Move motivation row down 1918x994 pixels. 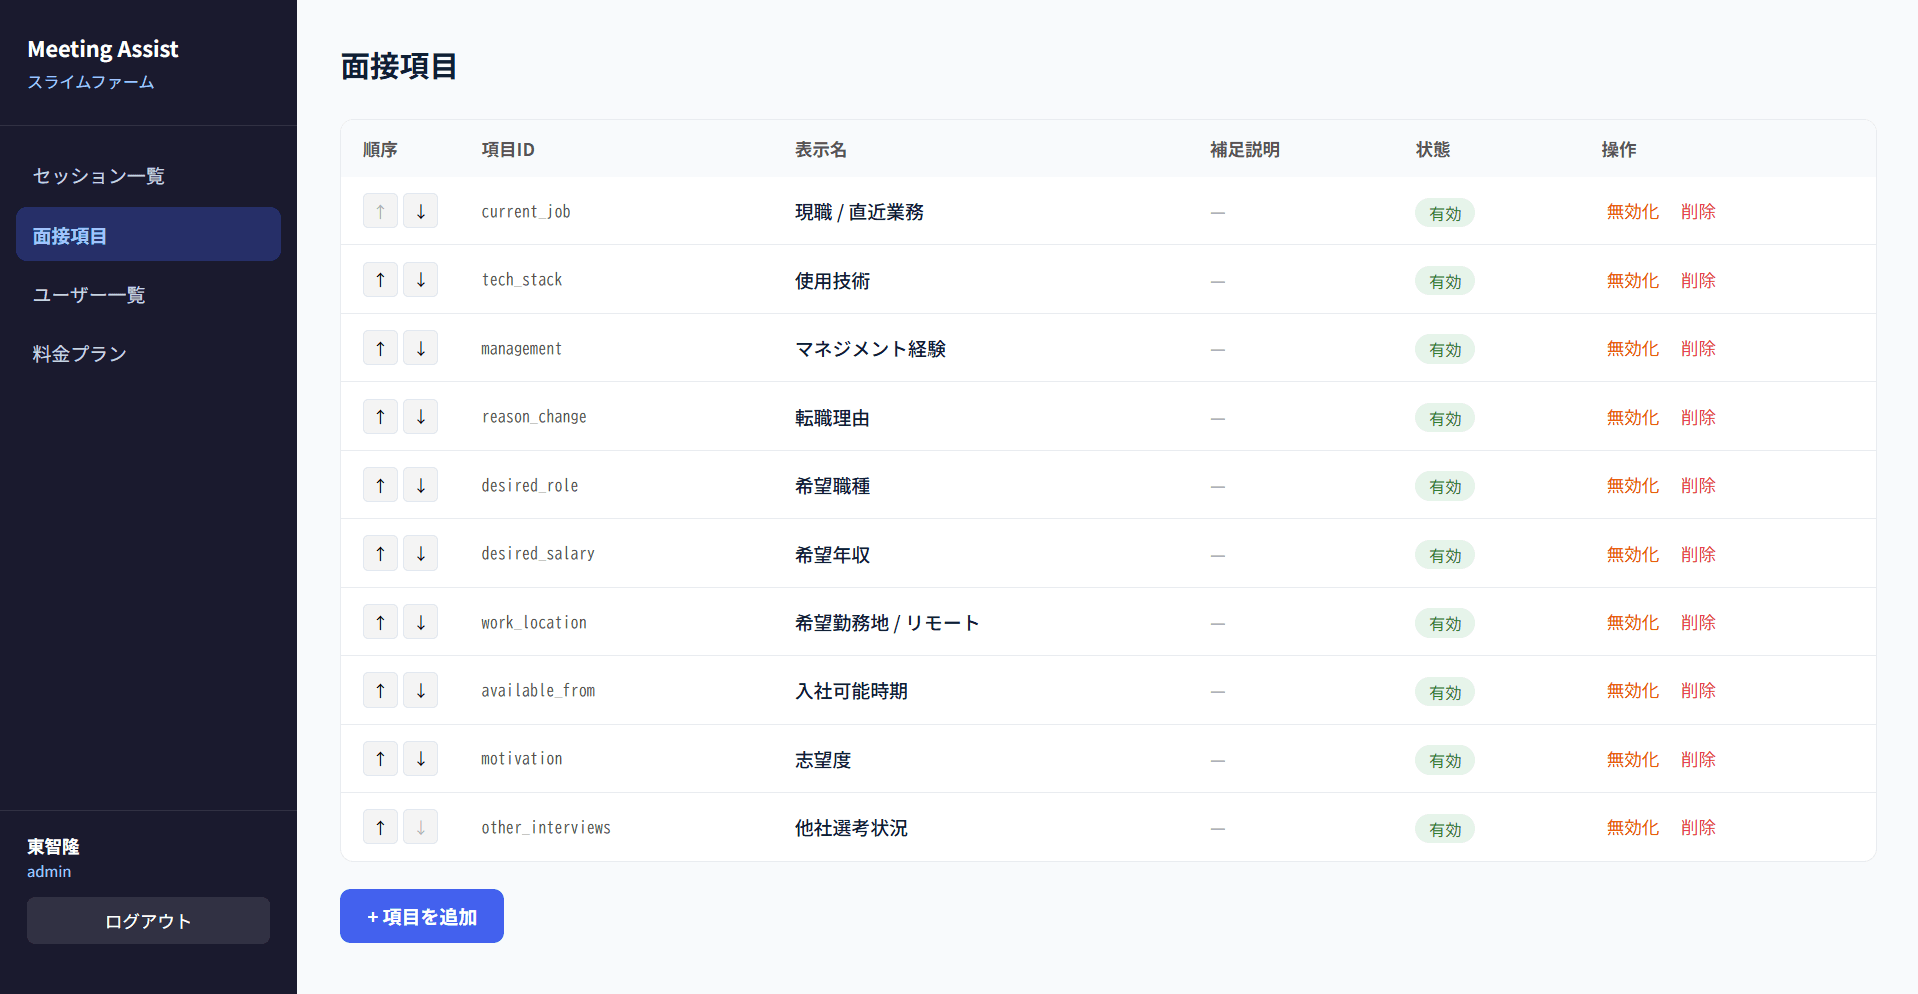click(x=420, y=759)
